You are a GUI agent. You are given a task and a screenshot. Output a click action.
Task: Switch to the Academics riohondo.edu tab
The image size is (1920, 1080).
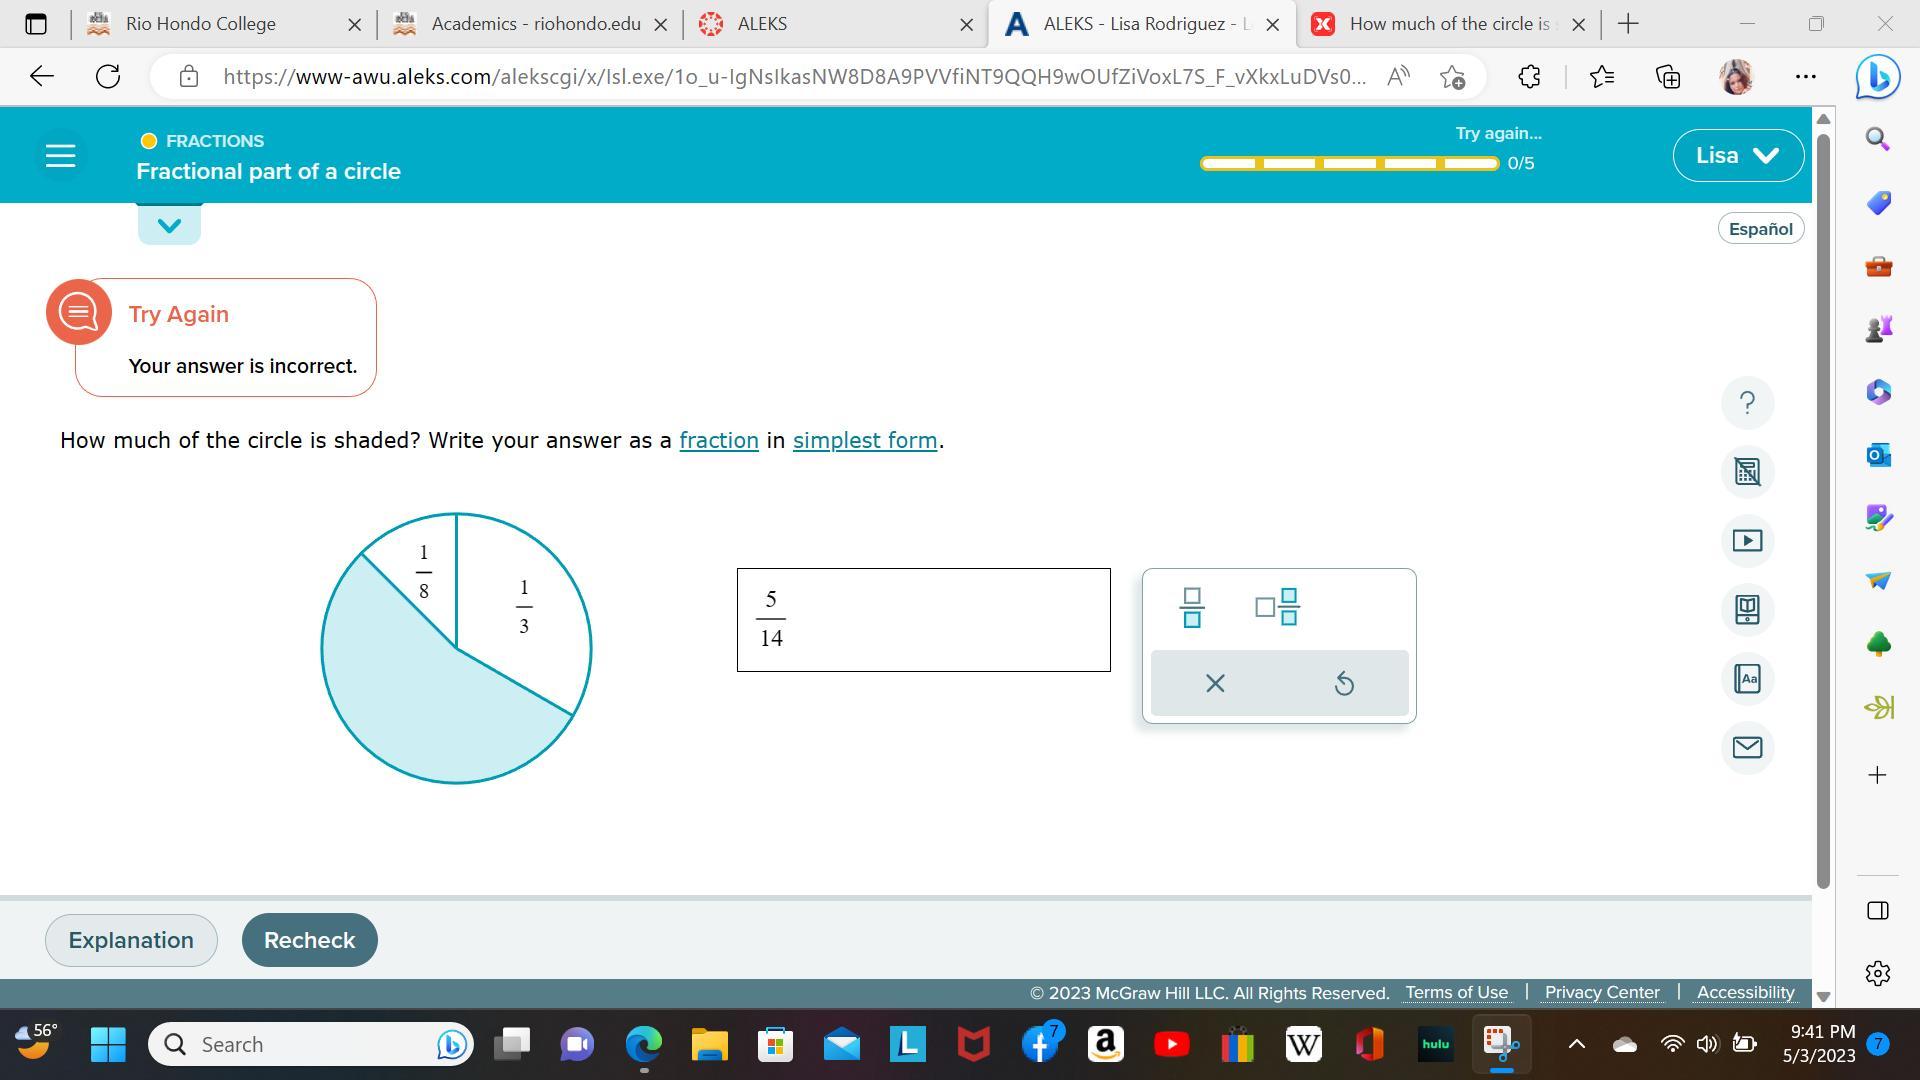pyautogui.click(x=535, y=24)
